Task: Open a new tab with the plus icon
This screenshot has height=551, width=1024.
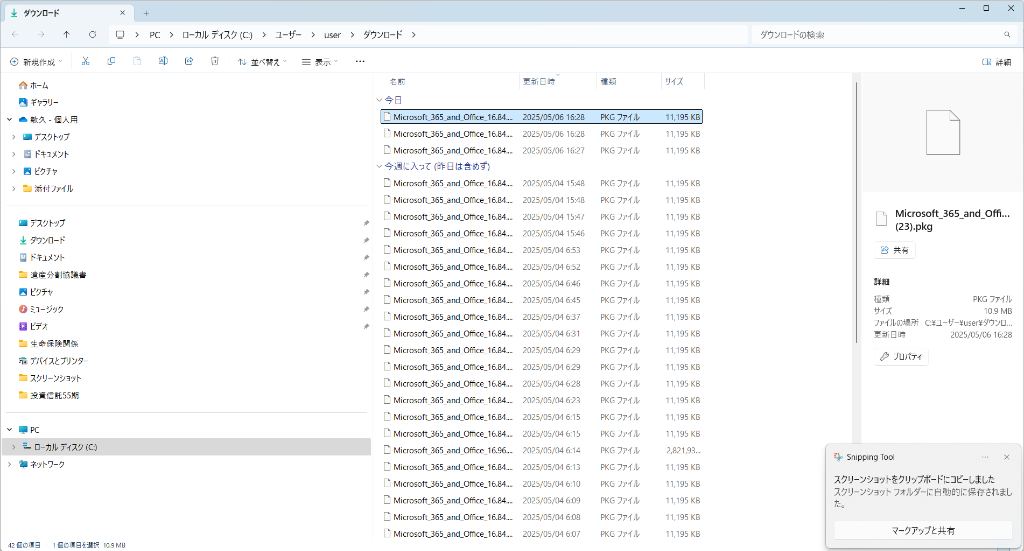Action: tap(146, 13)
